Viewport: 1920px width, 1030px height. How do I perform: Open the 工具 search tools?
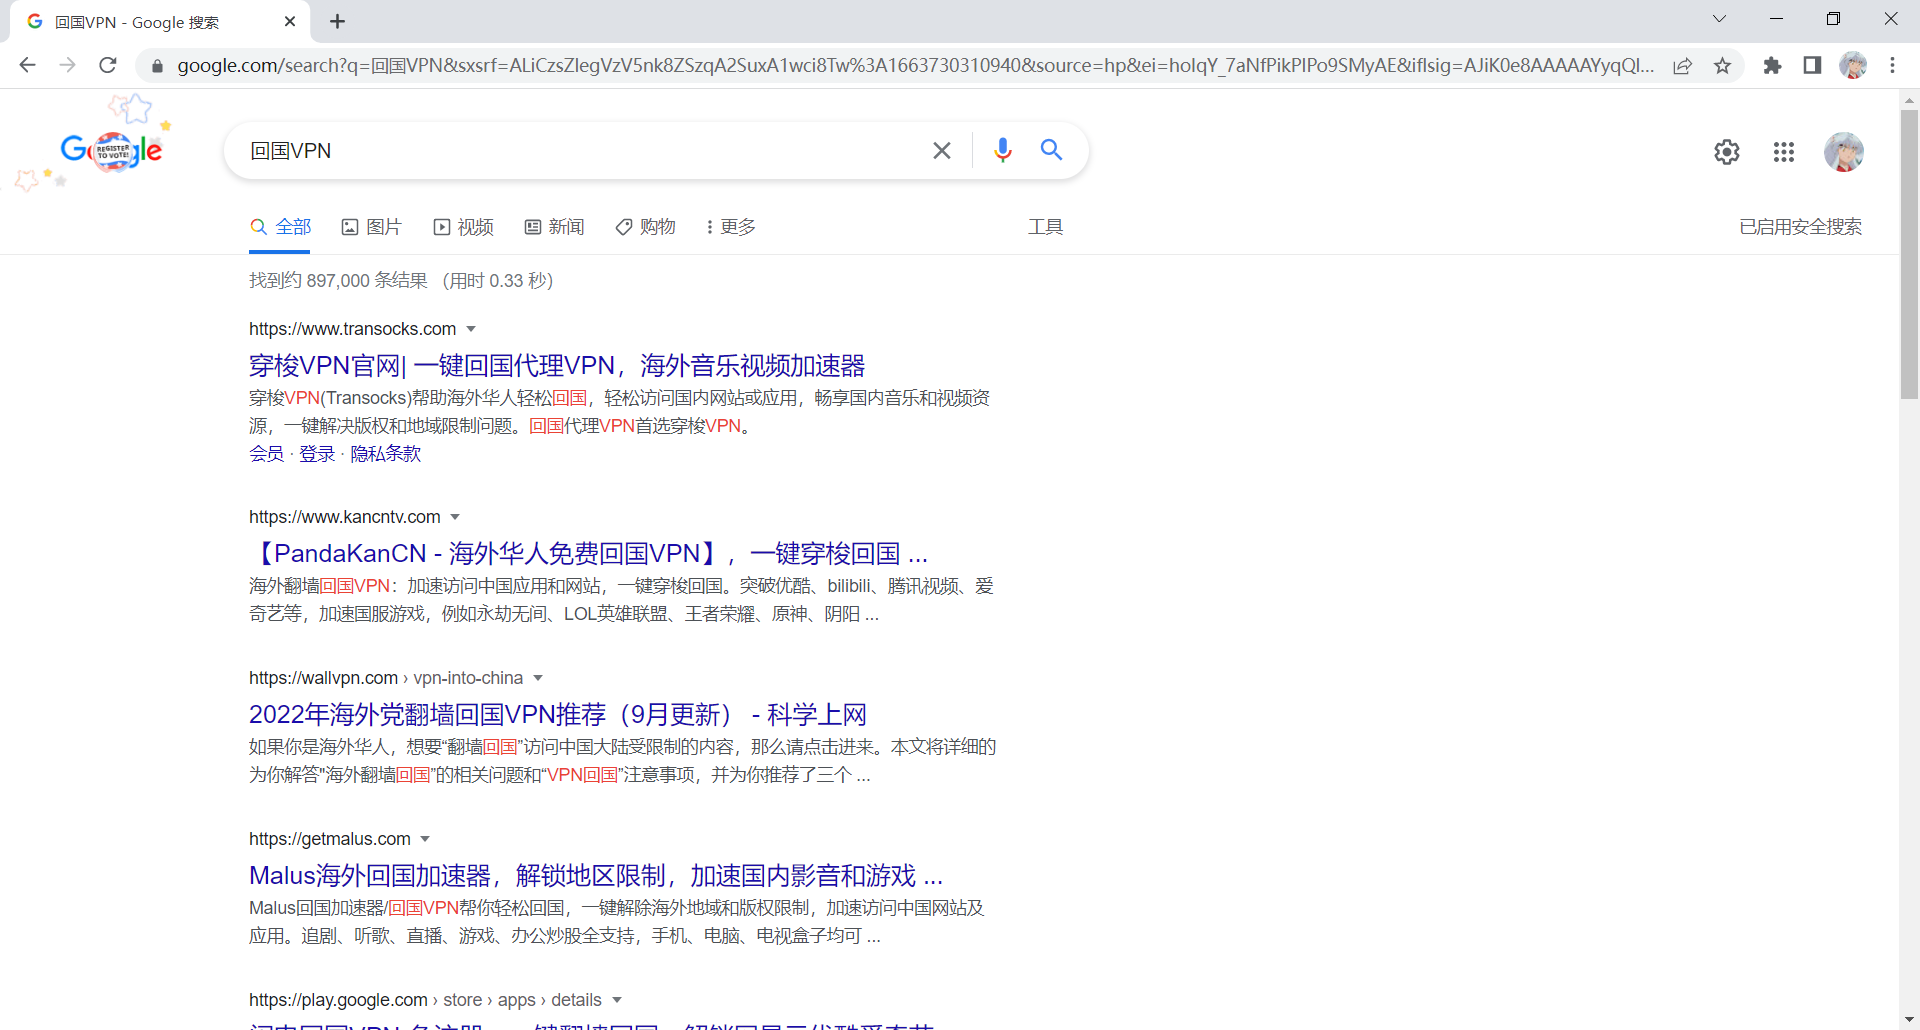(x=1045, y=227)
